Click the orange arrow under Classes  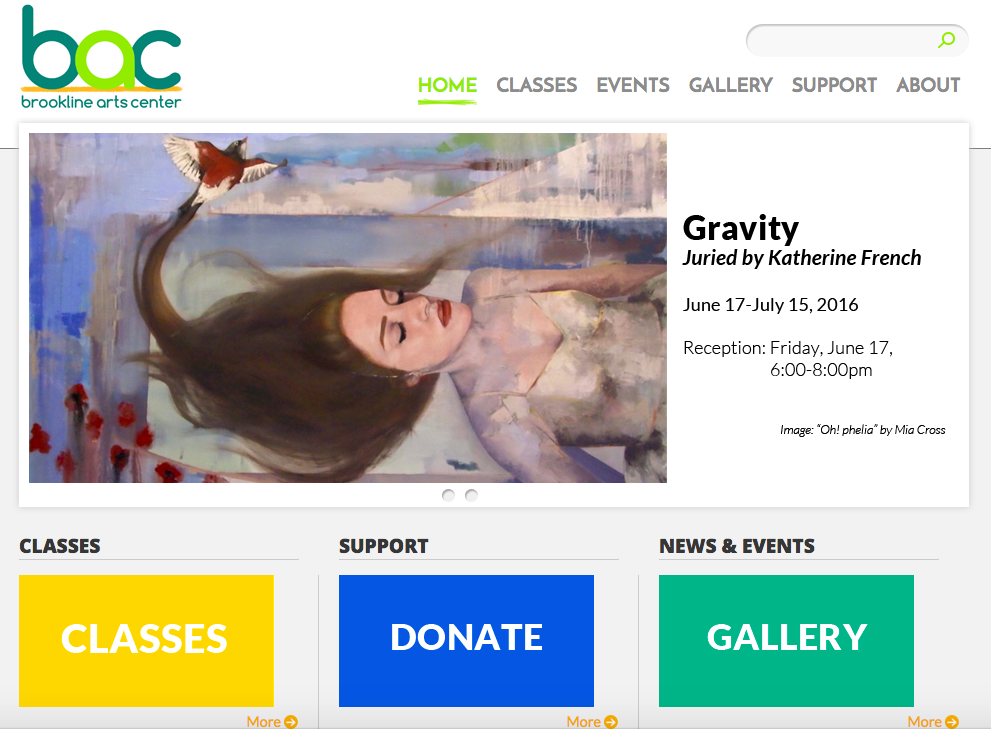coord(291,721)
